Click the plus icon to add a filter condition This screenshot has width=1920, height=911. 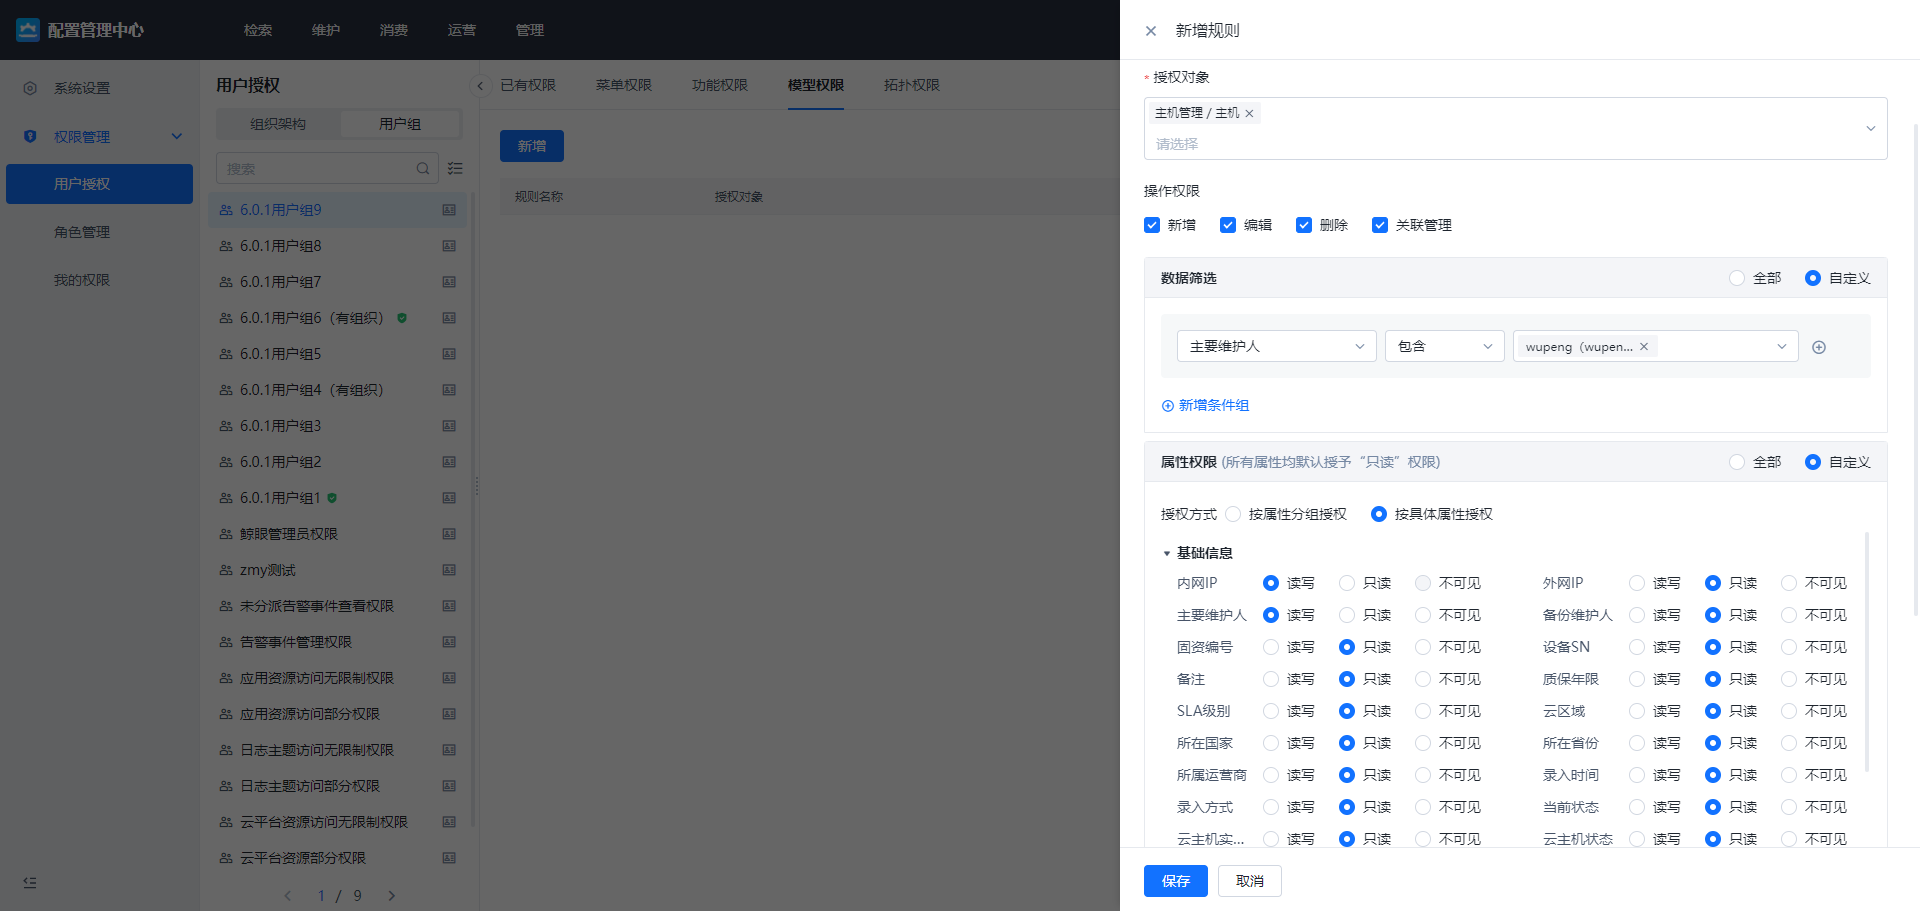point(1819,346)
